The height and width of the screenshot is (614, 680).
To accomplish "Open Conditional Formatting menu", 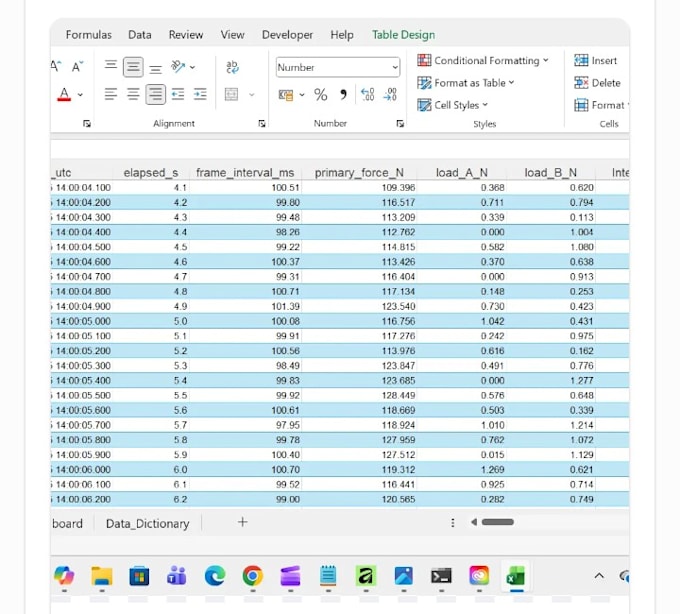I will click(483, 60).
